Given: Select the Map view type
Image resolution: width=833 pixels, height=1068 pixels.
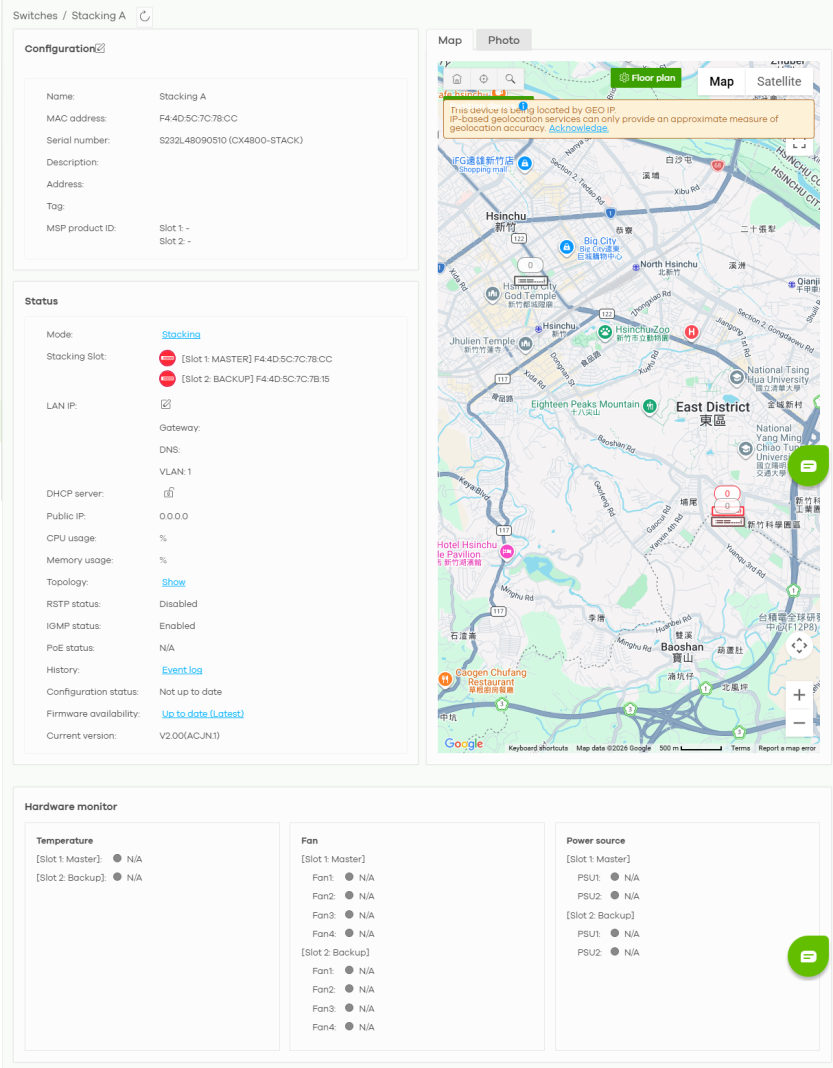Looking at the screenshot, I should (721, 82).
